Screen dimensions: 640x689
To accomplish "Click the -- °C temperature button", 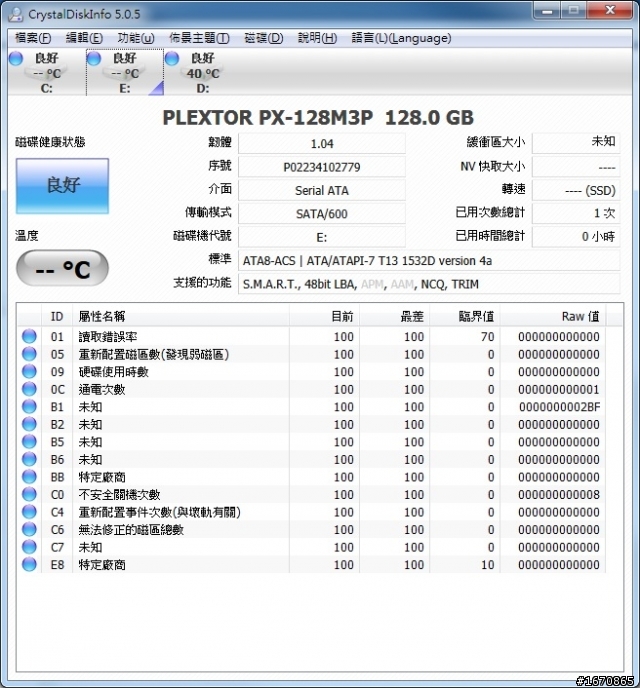I will tap(62, 268).
